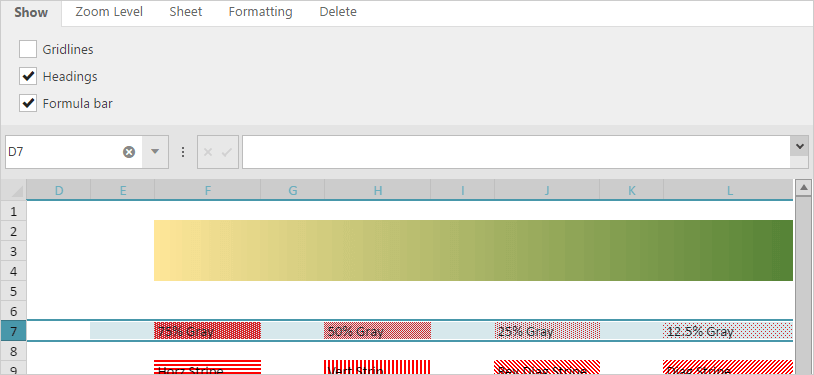Uncheck the Formula bar checkbox
Viewport: 814px width, 375px height.
point(28,103)
